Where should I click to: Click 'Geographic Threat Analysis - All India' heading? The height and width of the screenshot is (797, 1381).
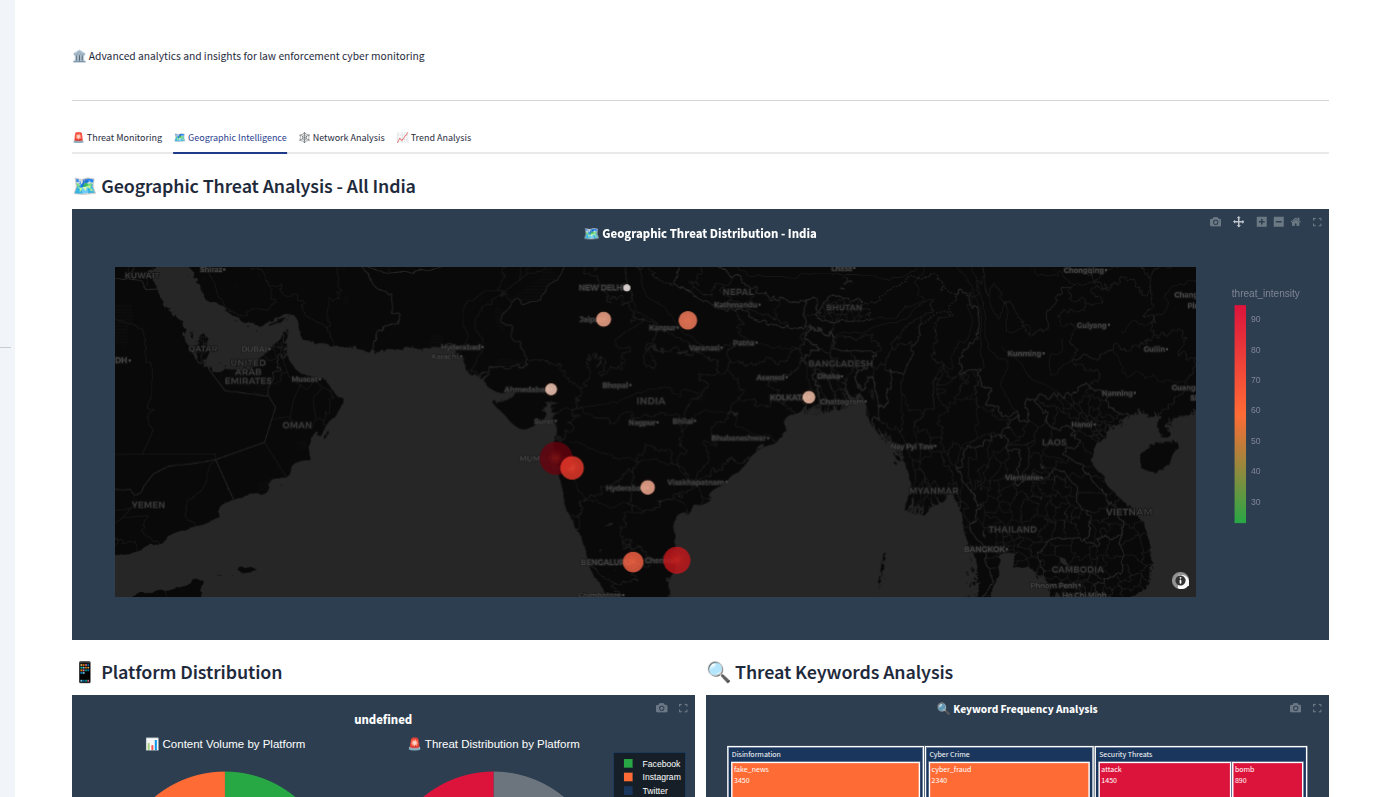point(244,186)
